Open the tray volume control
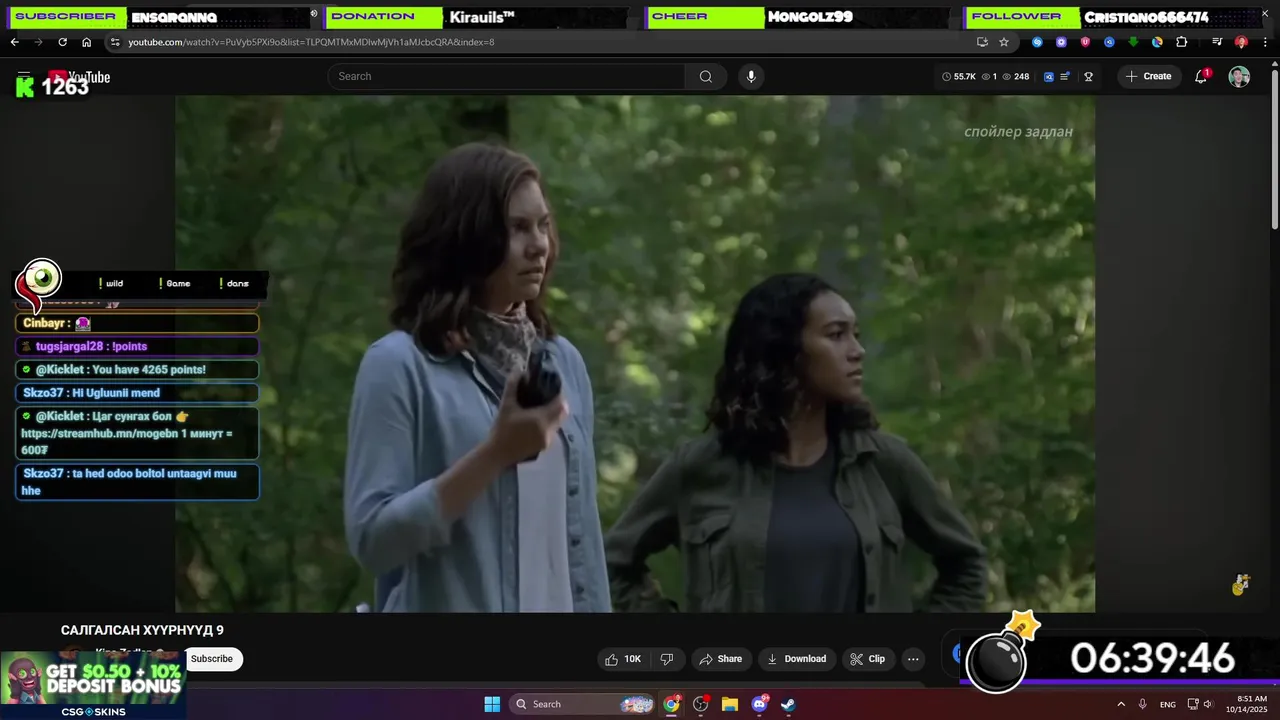Screen dimensions: 1280x720 pyautogui.click(x=1208, y=704)
